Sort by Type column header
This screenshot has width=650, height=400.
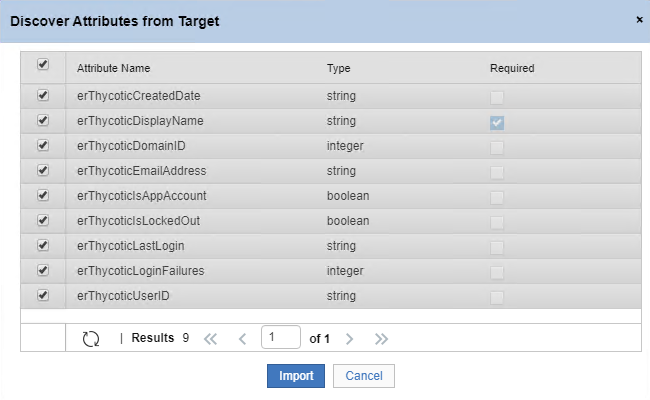coord(339,68)
